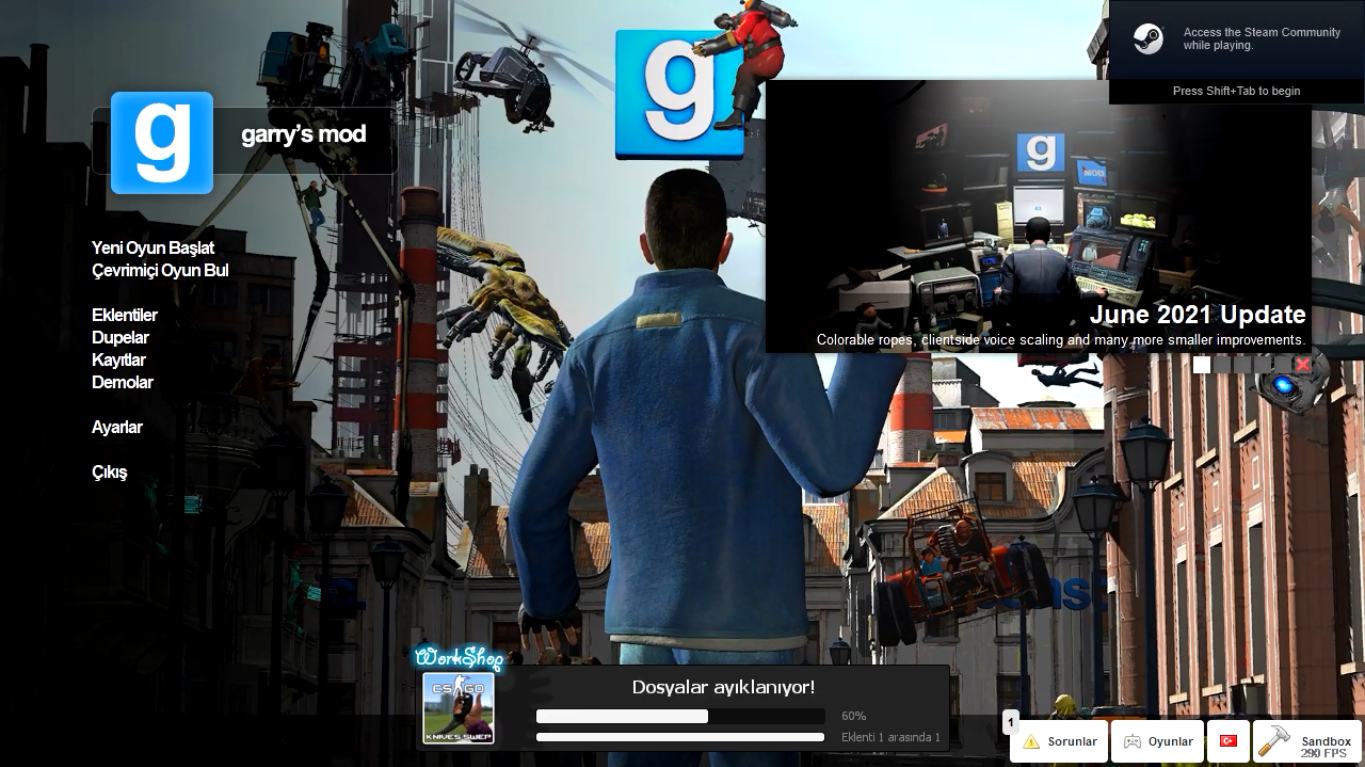Click the Oyunlar button label

point(1170,742)
